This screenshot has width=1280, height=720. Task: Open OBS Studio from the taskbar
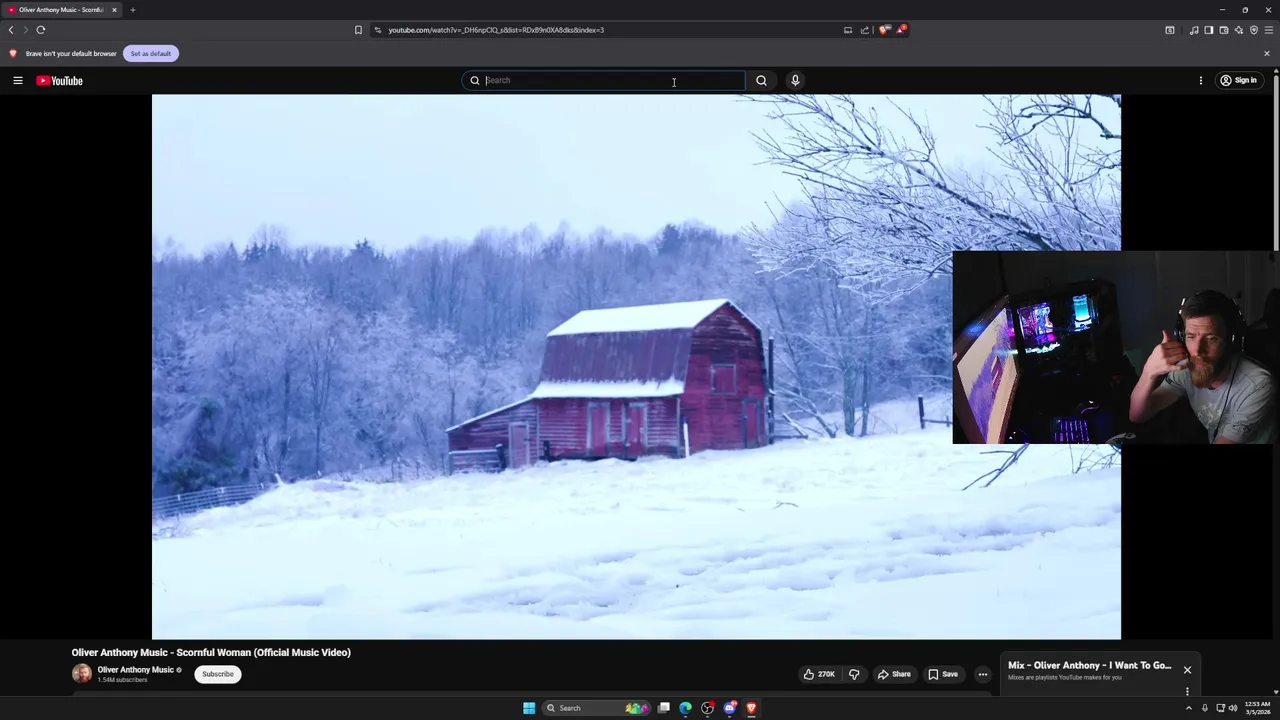point(708,708)
